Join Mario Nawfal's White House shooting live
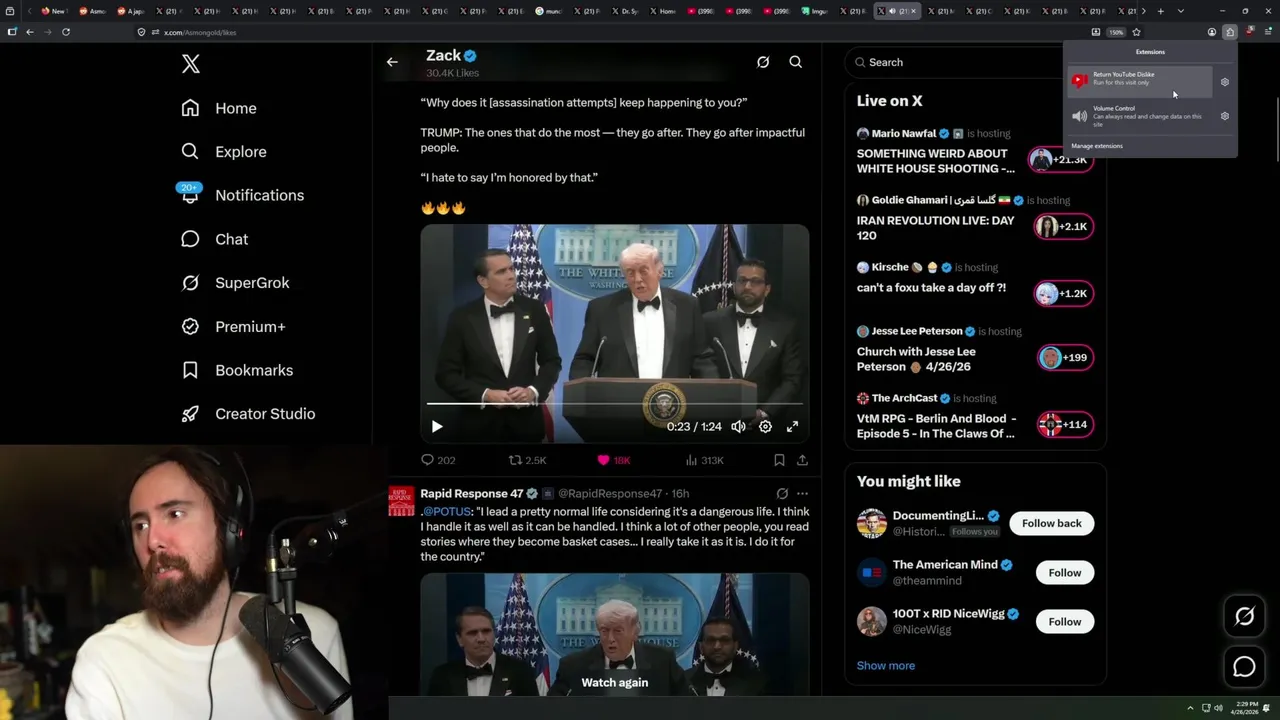Viewport: 1280px width, 720px height. [935, 161]
